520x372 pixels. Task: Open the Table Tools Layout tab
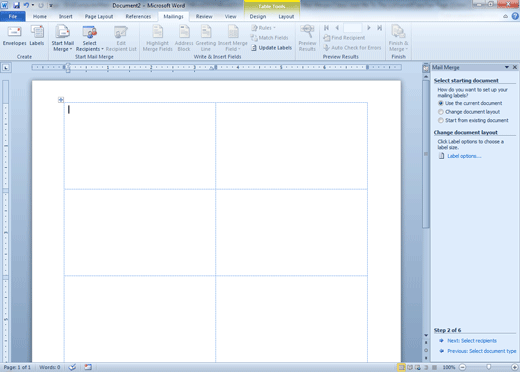[x=286, y=16]
